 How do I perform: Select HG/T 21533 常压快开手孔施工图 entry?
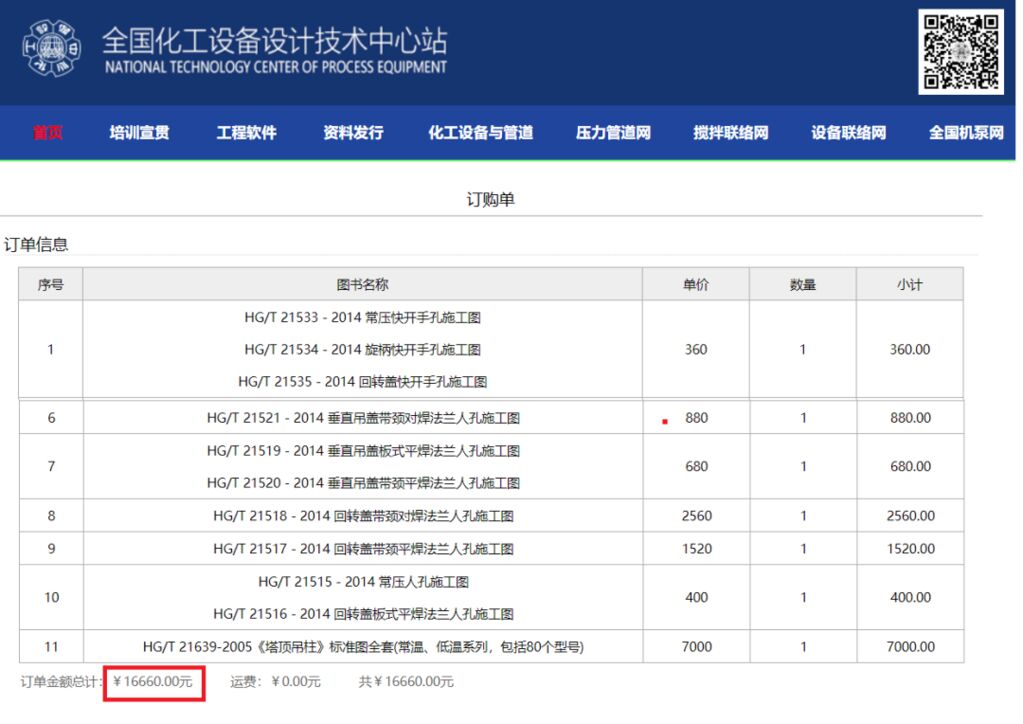point(362,318)
